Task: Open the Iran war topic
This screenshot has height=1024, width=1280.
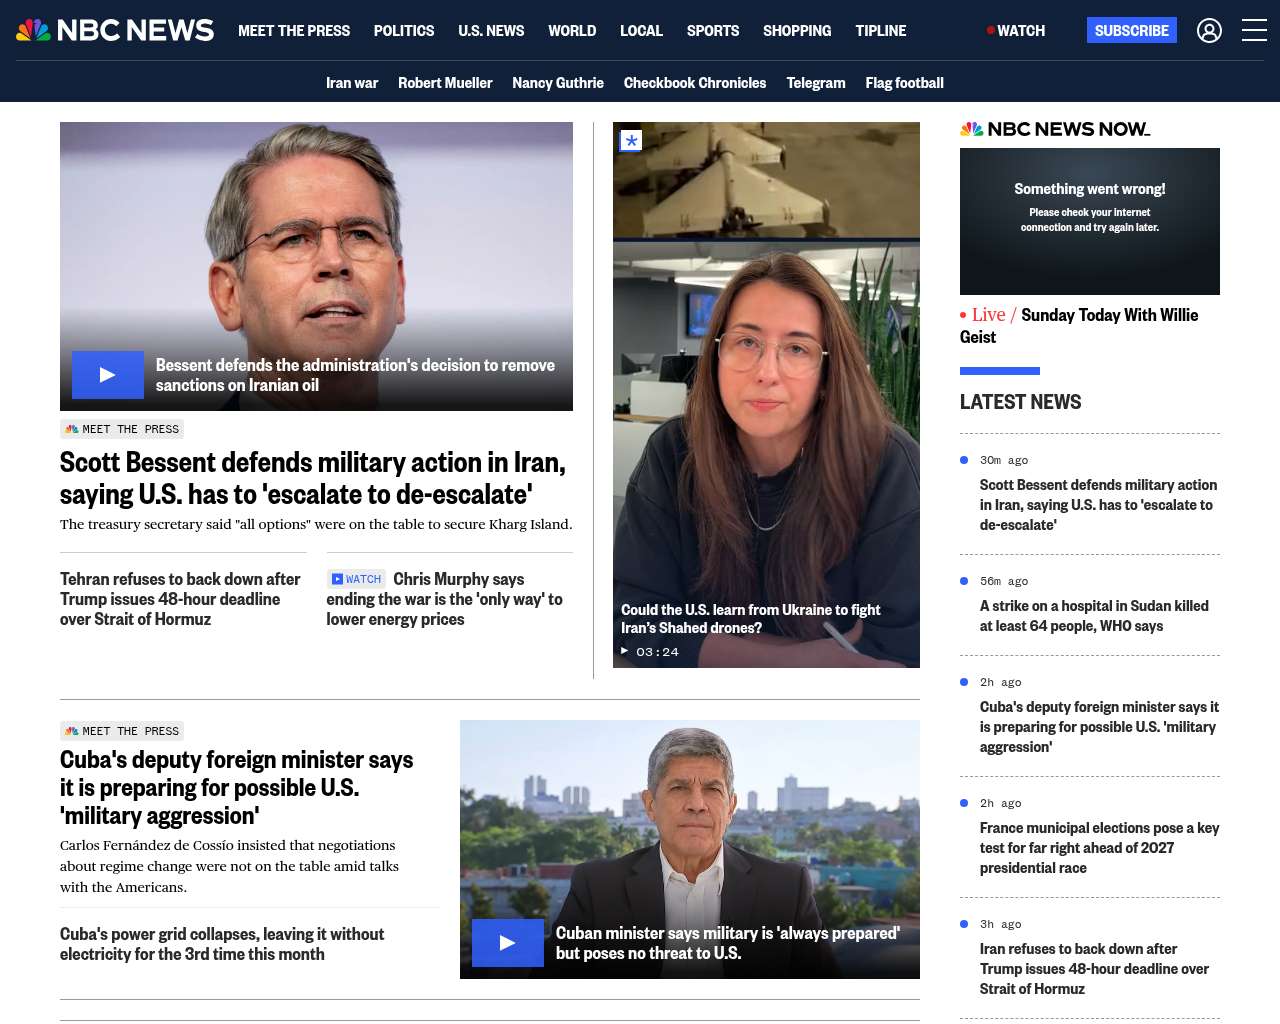Action: tap(352, 83)
